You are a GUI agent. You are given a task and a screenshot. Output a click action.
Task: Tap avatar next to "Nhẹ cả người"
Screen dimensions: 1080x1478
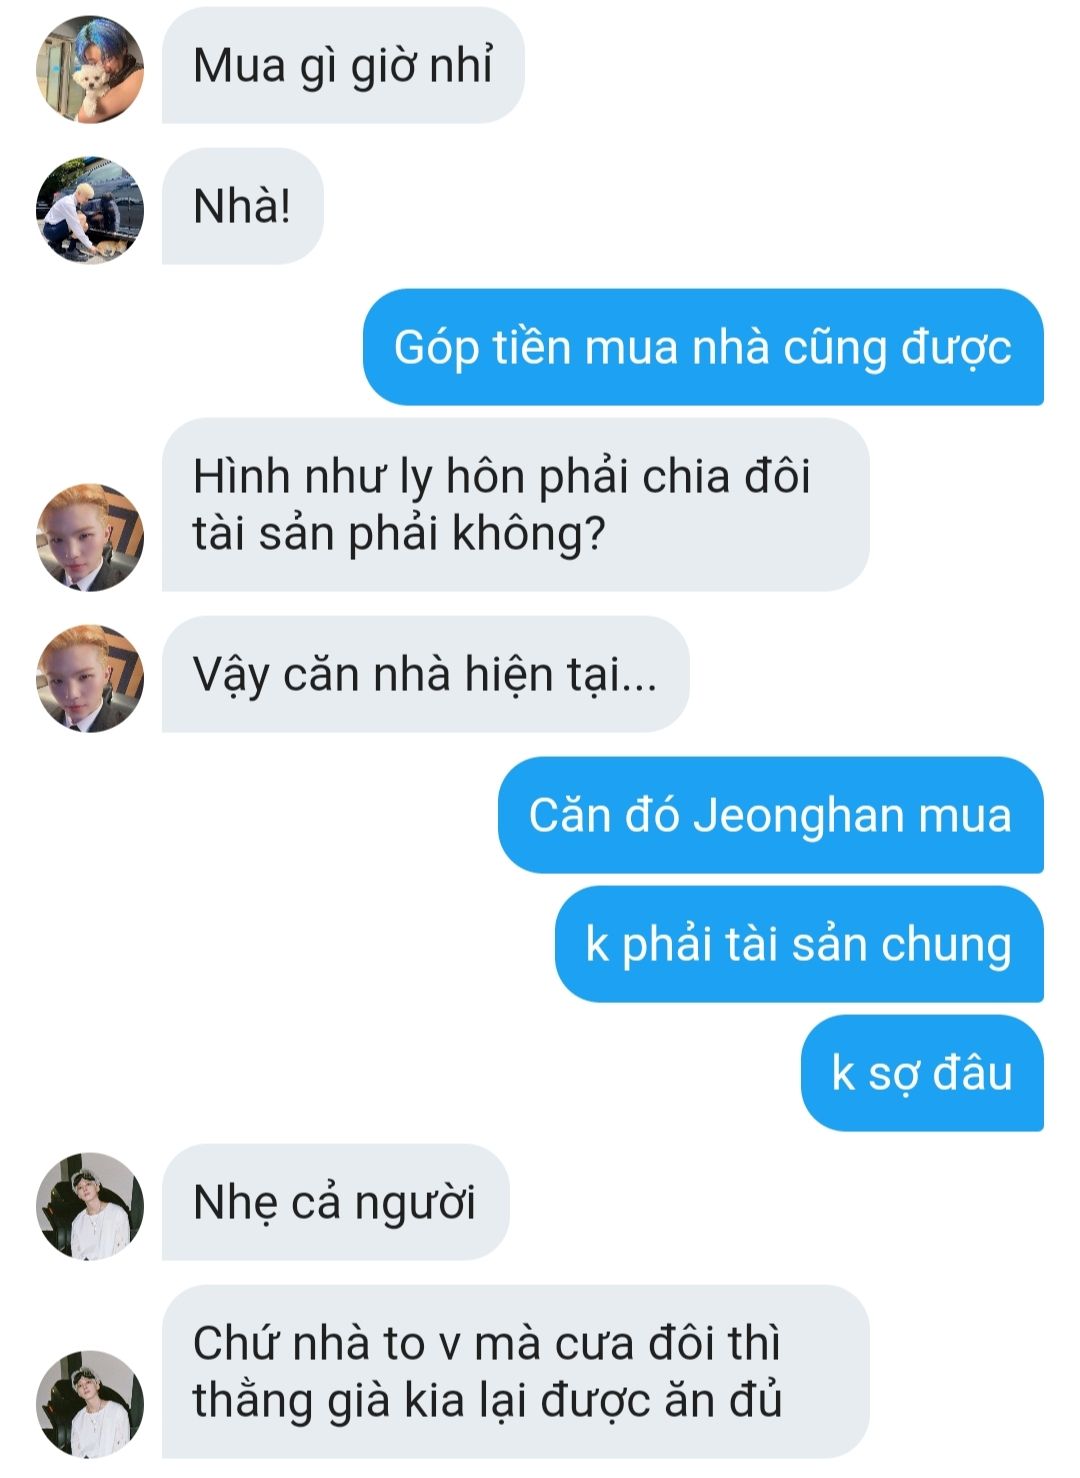(x=90, y=1206)
